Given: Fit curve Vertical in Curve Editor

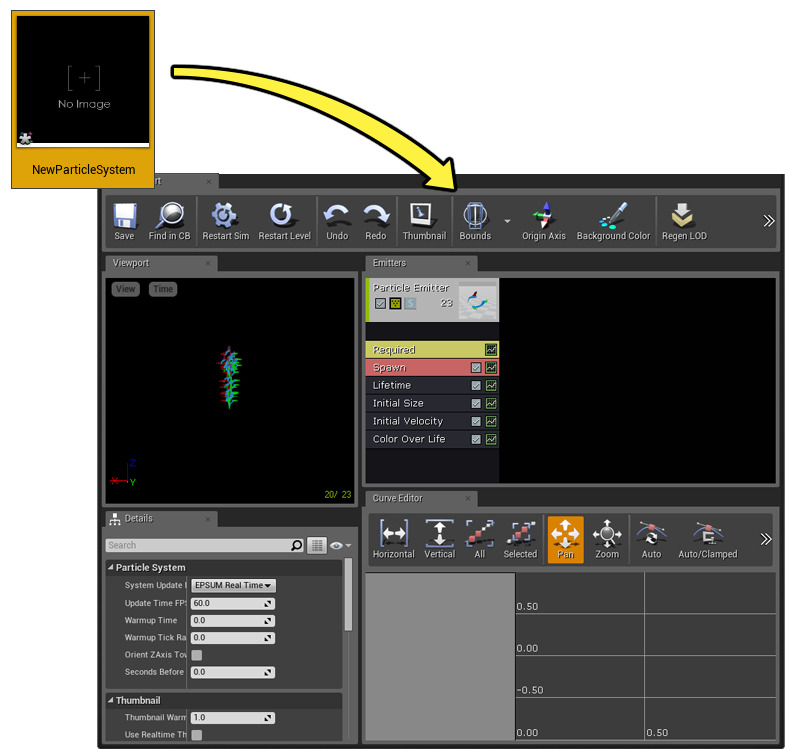Looking at the screenshot, I should [x=440, y=539].
